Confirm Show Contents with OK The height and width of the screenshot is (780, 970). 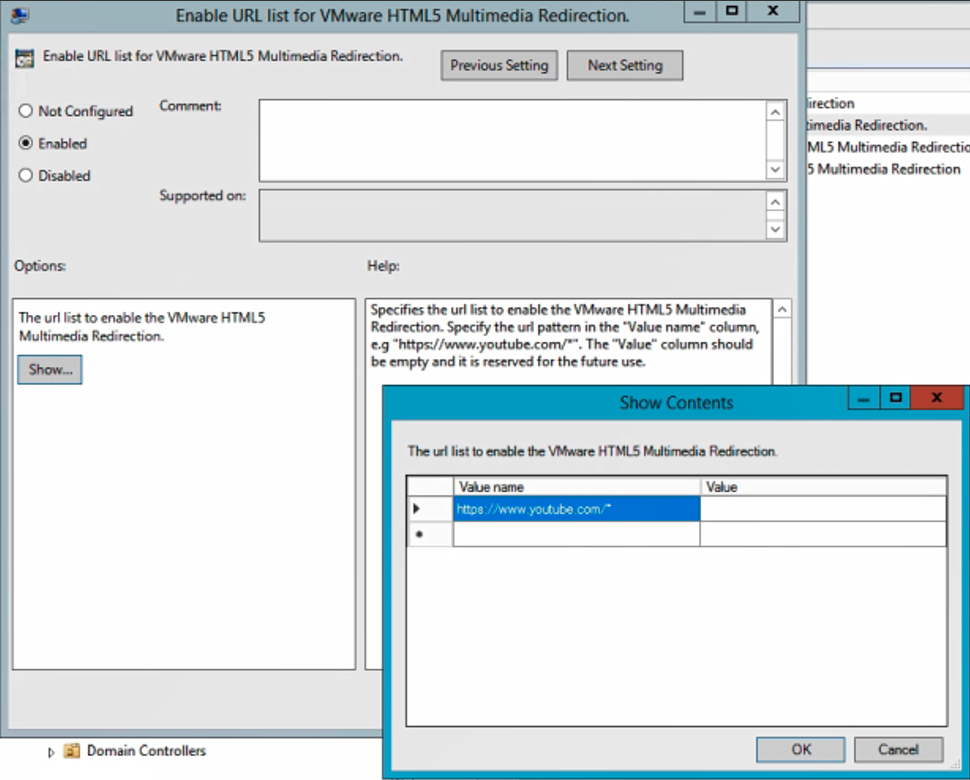(800, 749)
